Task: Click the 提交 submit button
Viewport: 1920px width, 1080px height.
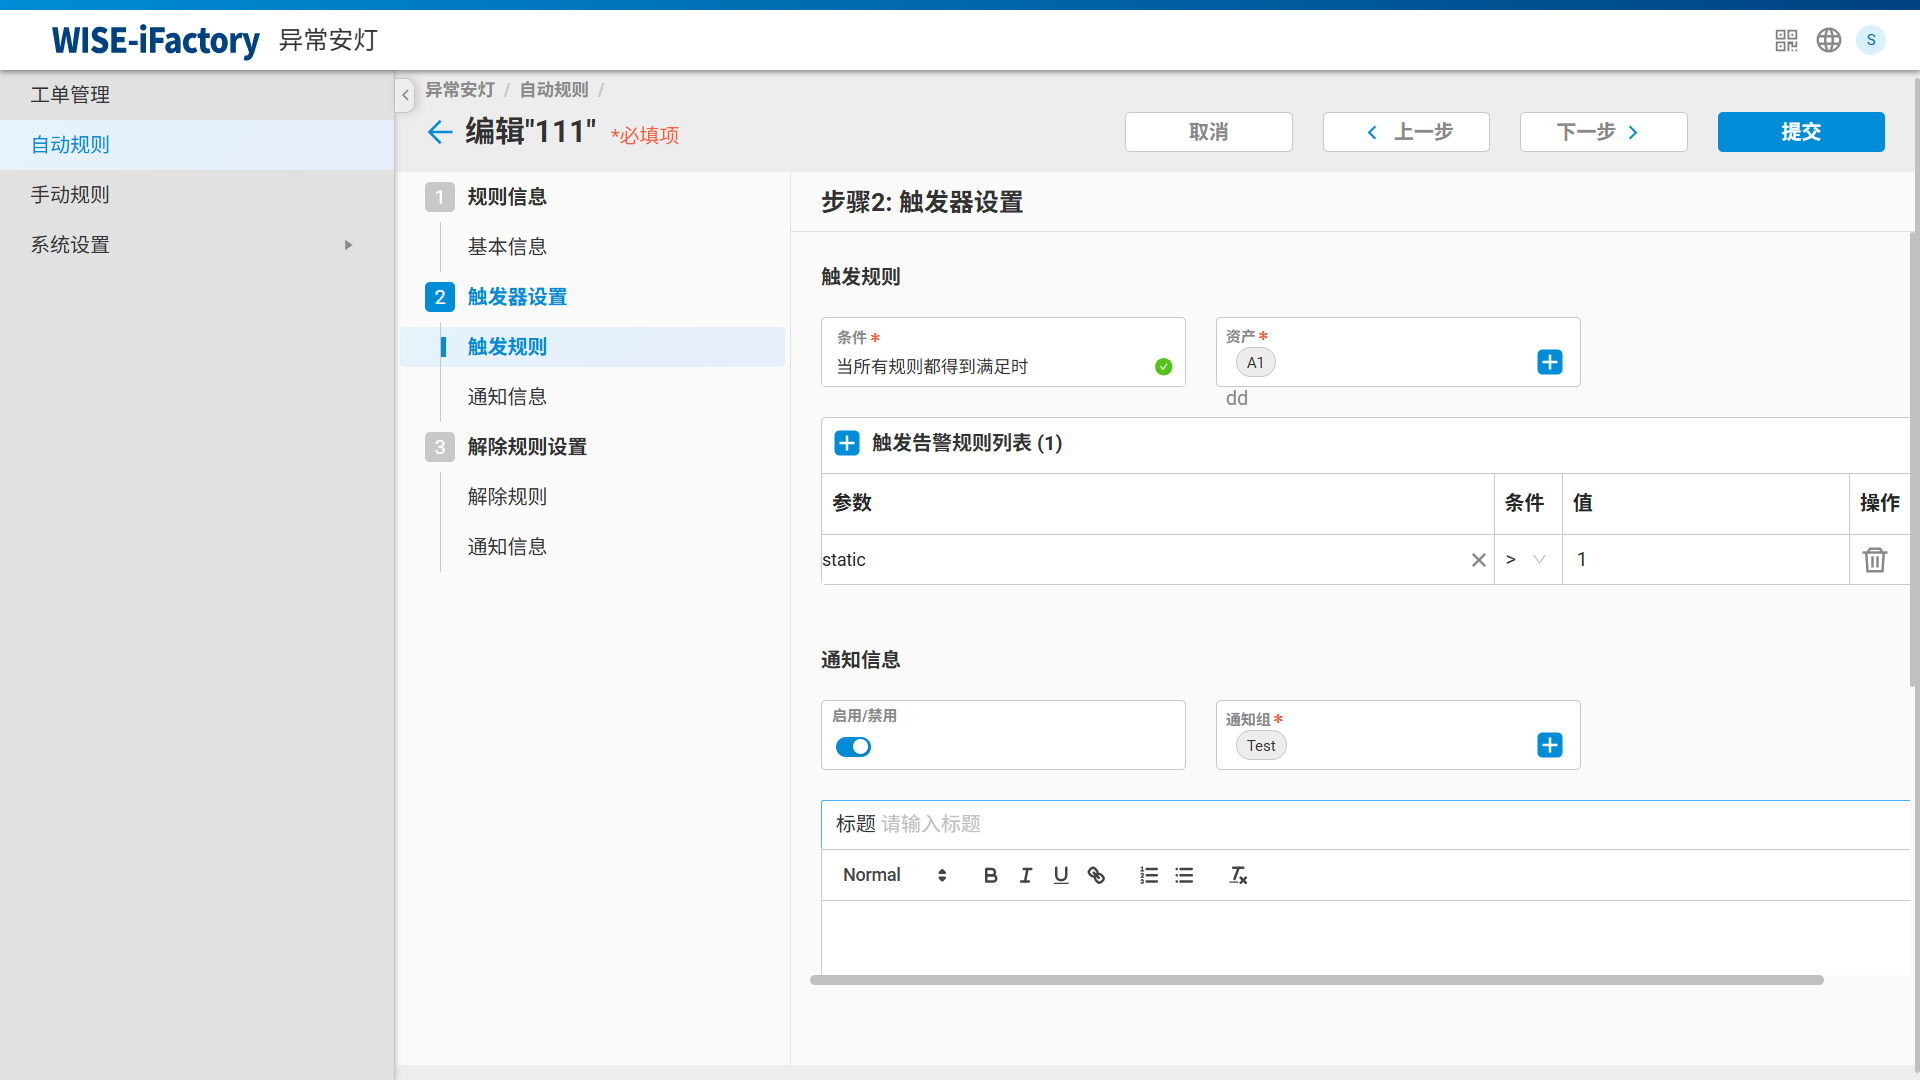Action: click(x=1800, y=132)
